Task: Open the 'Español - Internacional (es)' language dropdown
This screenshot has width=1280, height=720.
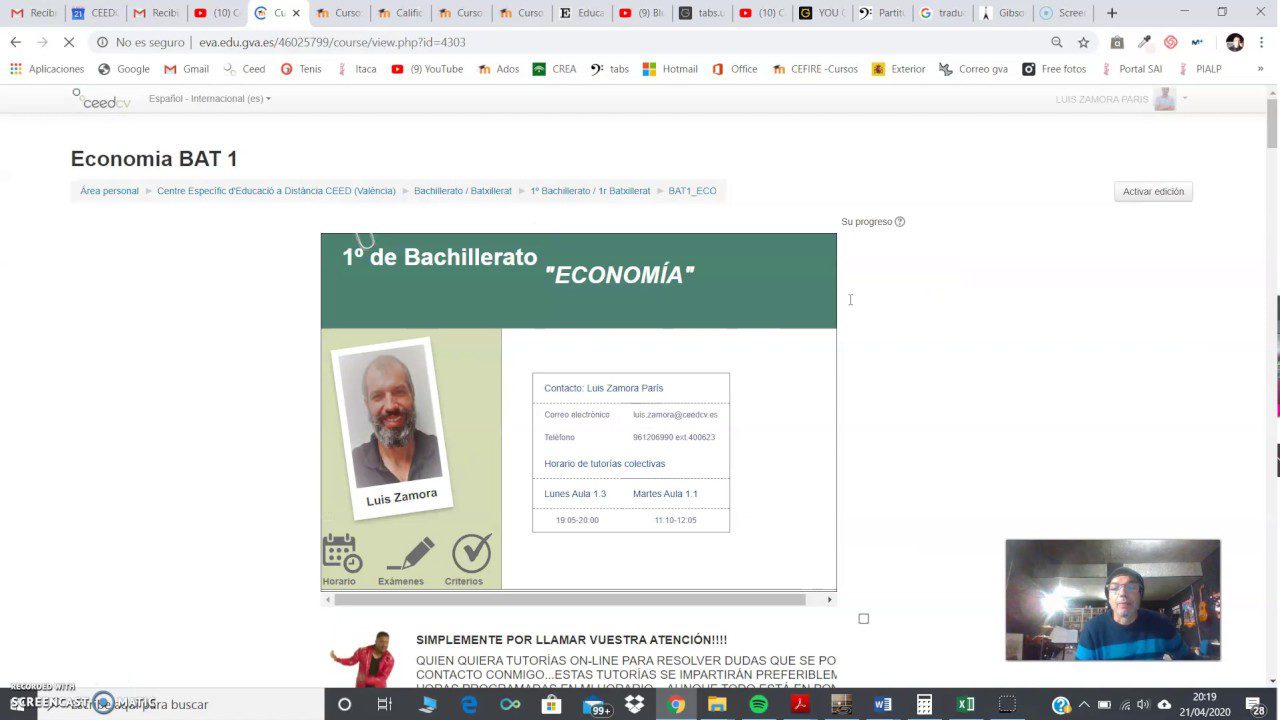Action: pyautogui.click(x=209, y=98)
